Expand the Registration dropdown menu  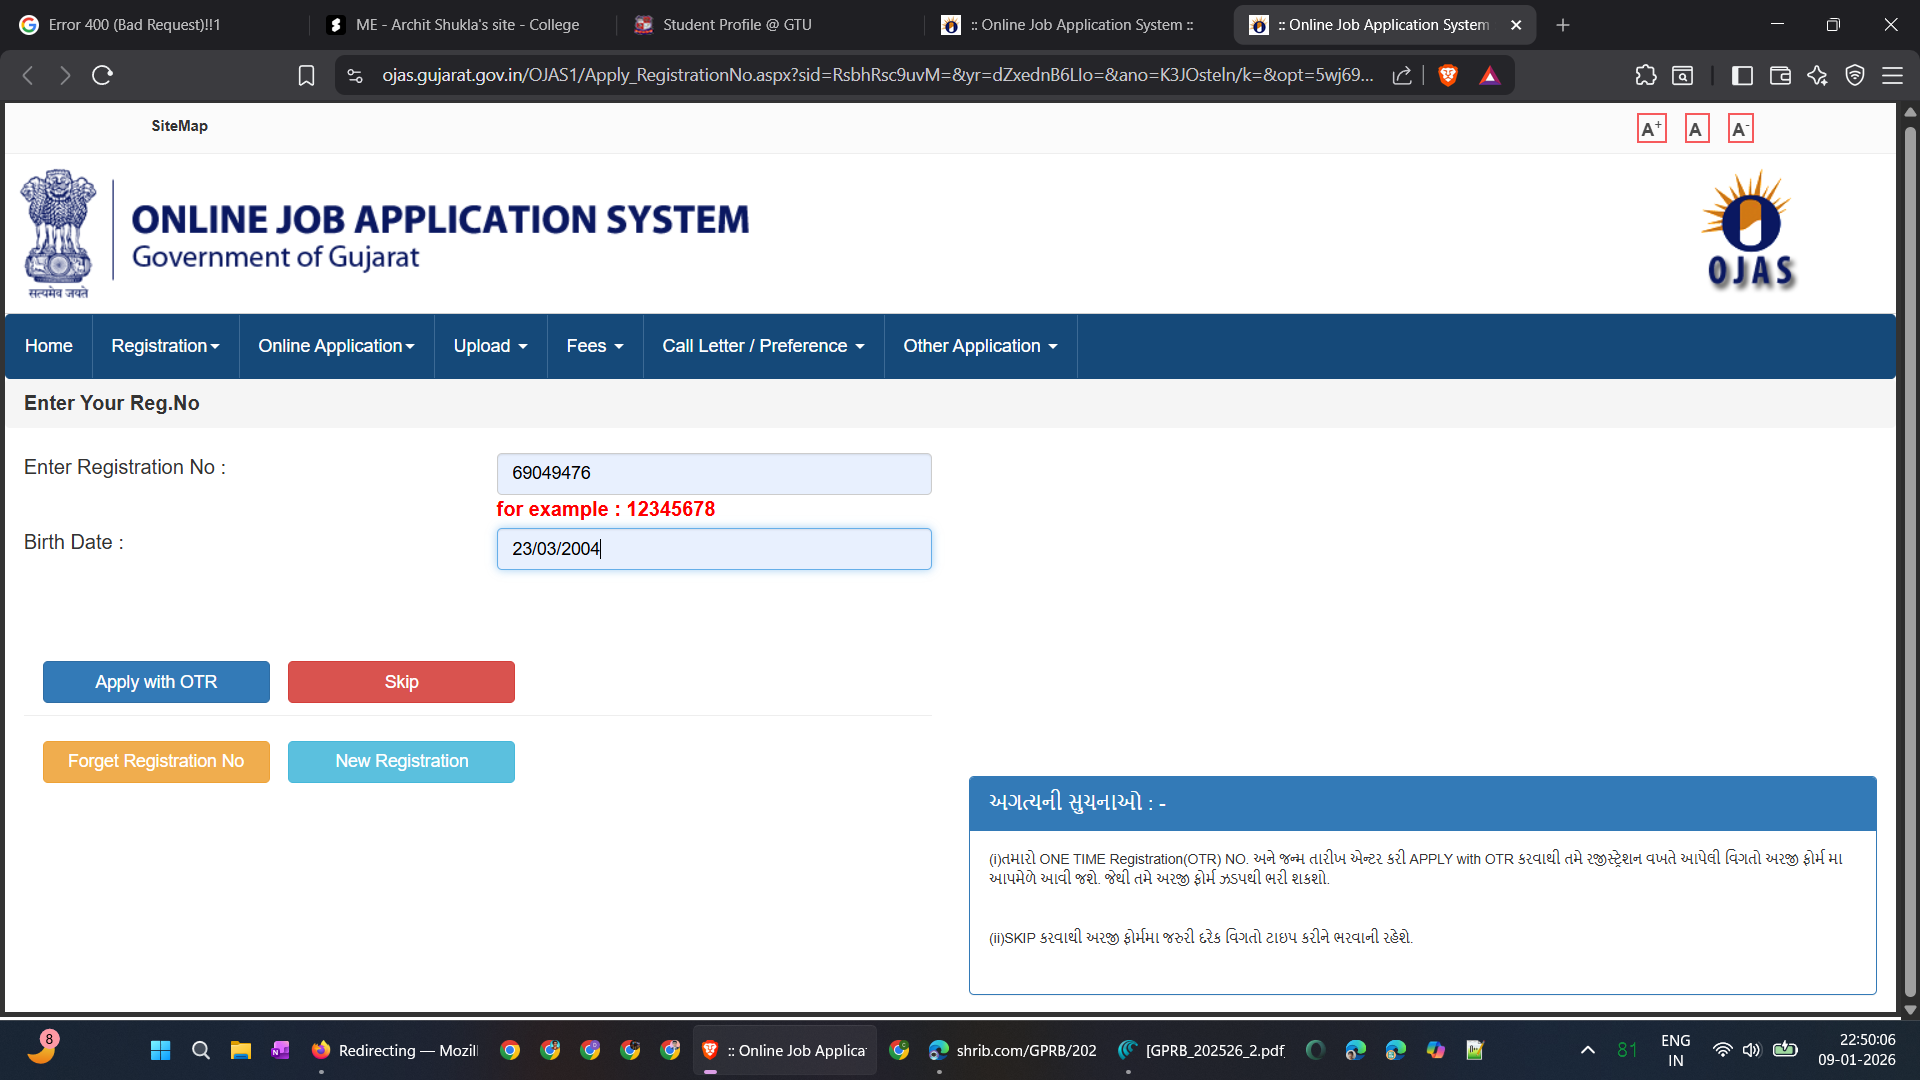click(165, 346)
